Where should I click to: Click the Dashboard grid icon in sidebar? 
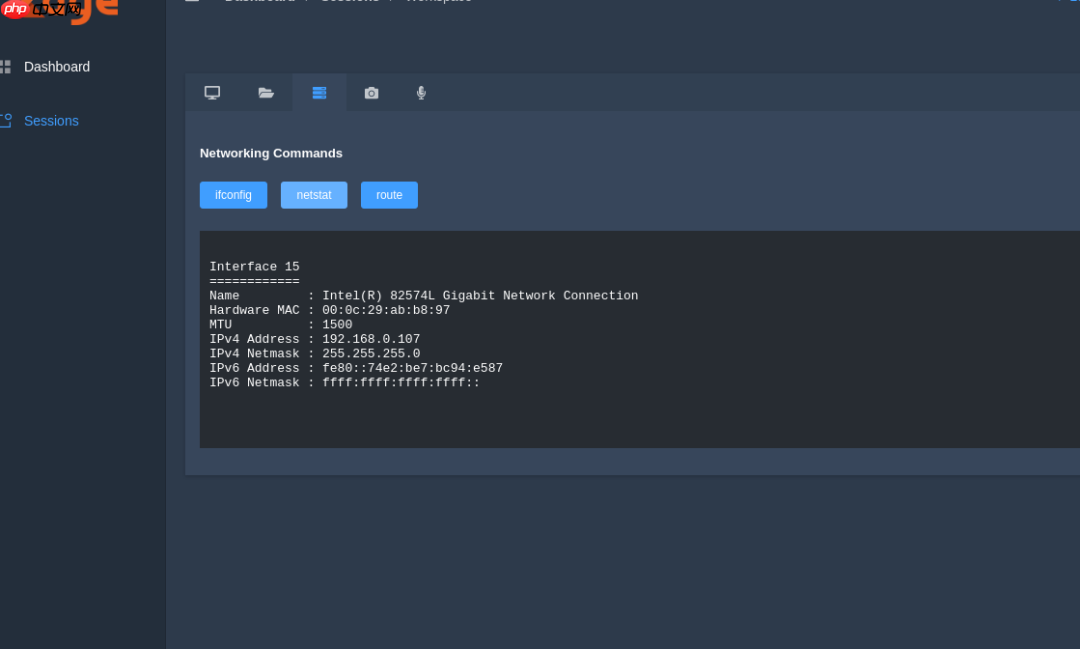(5, 67)
